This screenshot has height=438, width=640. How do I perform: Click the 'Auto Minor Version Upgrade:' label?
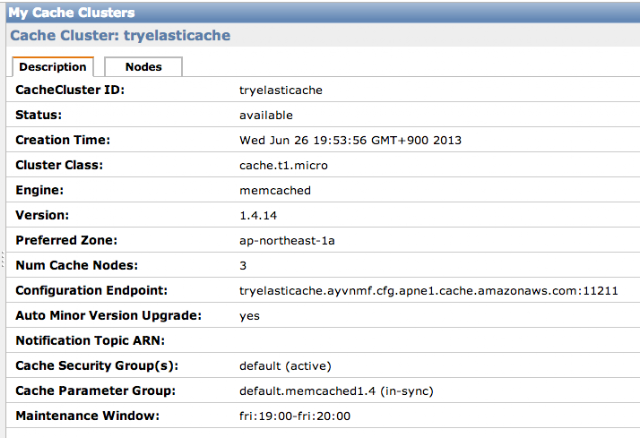point(108,316)
